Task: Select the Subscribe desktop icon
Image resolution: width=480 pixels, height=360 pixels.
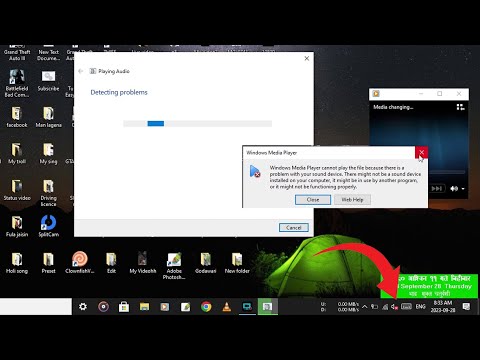Action: pos(48,80)
